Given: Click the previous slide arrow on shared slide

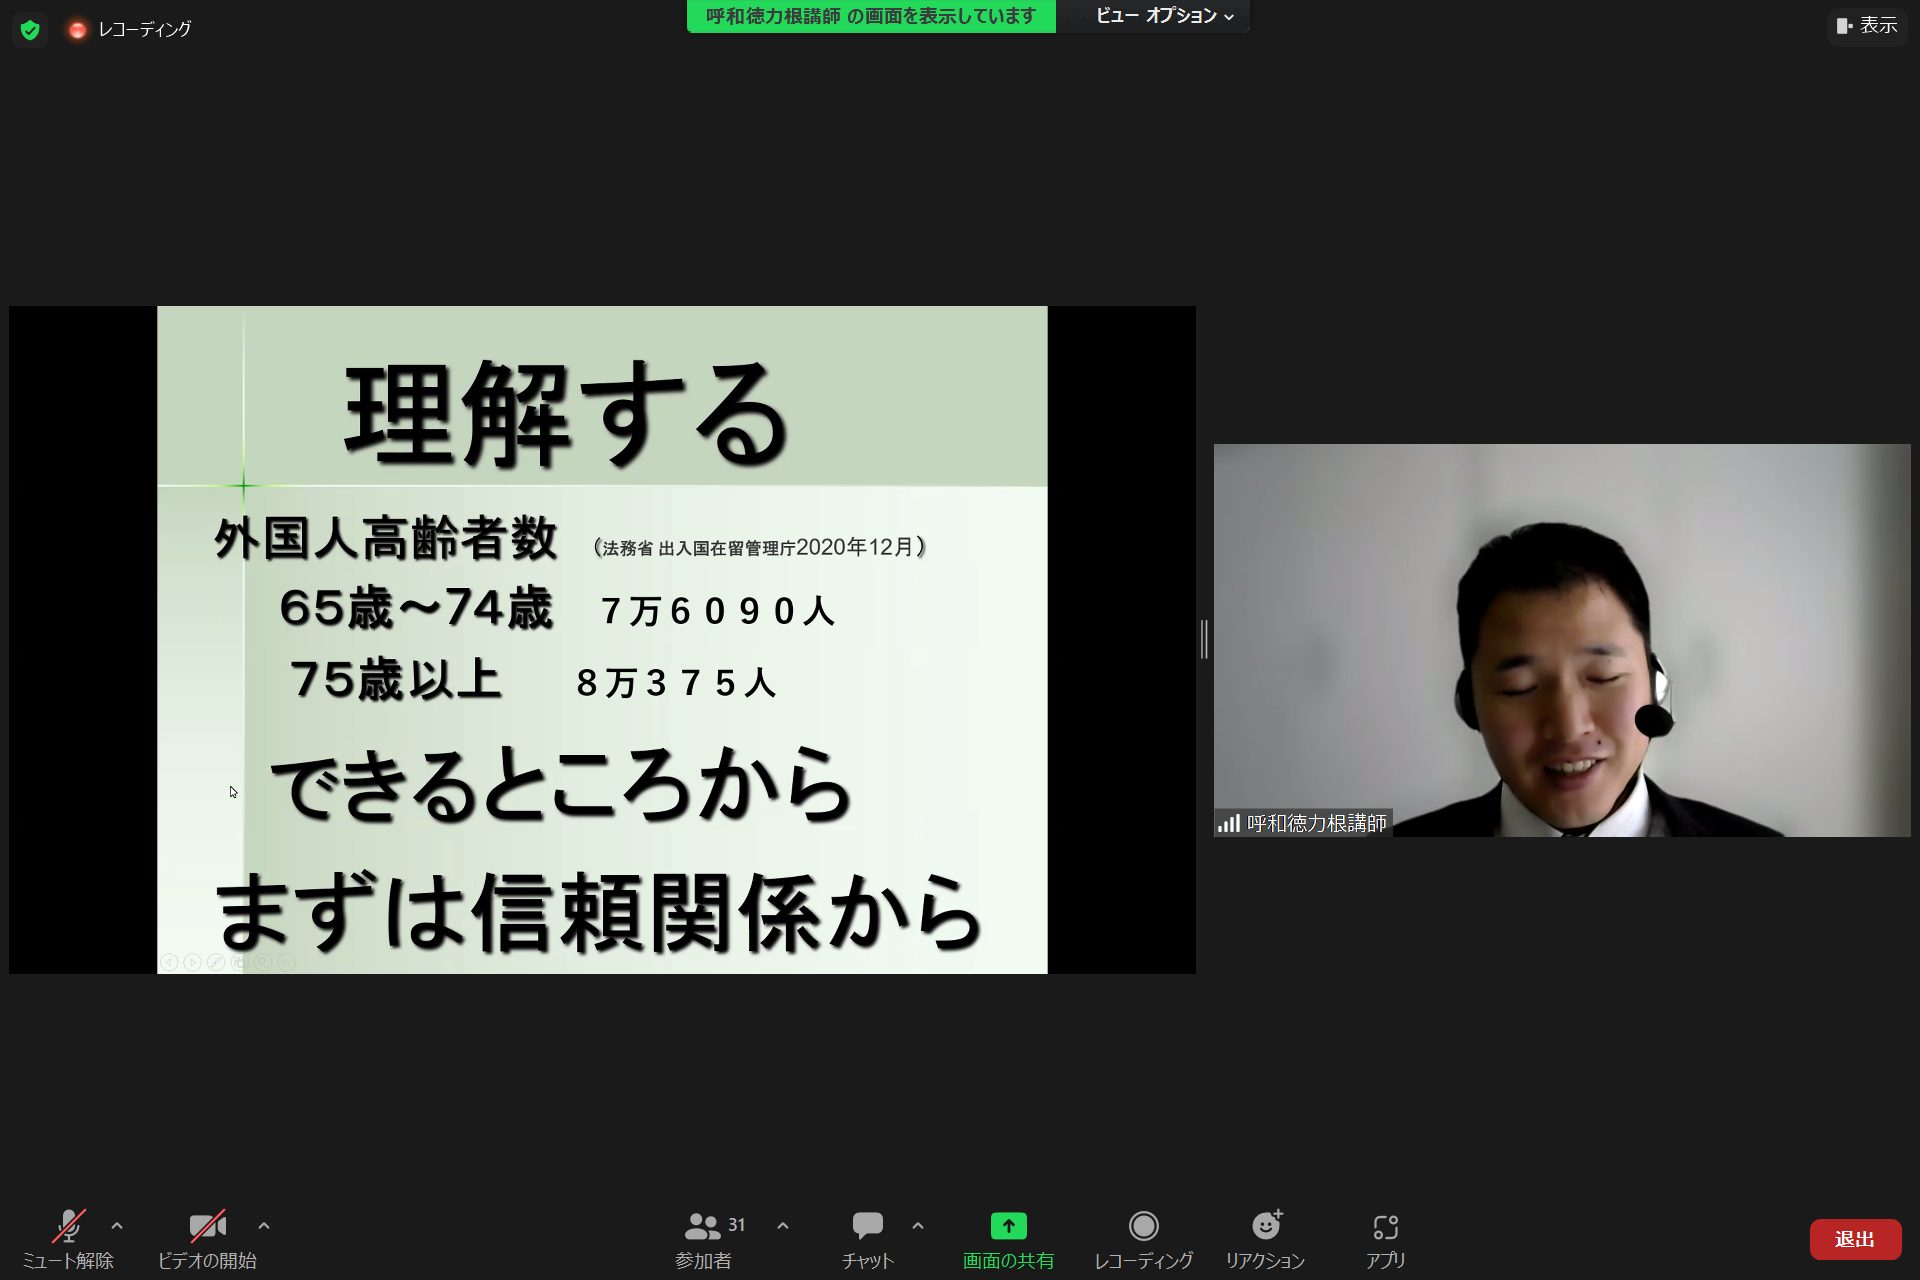Looking at the screenshot, I should [169, 962].
